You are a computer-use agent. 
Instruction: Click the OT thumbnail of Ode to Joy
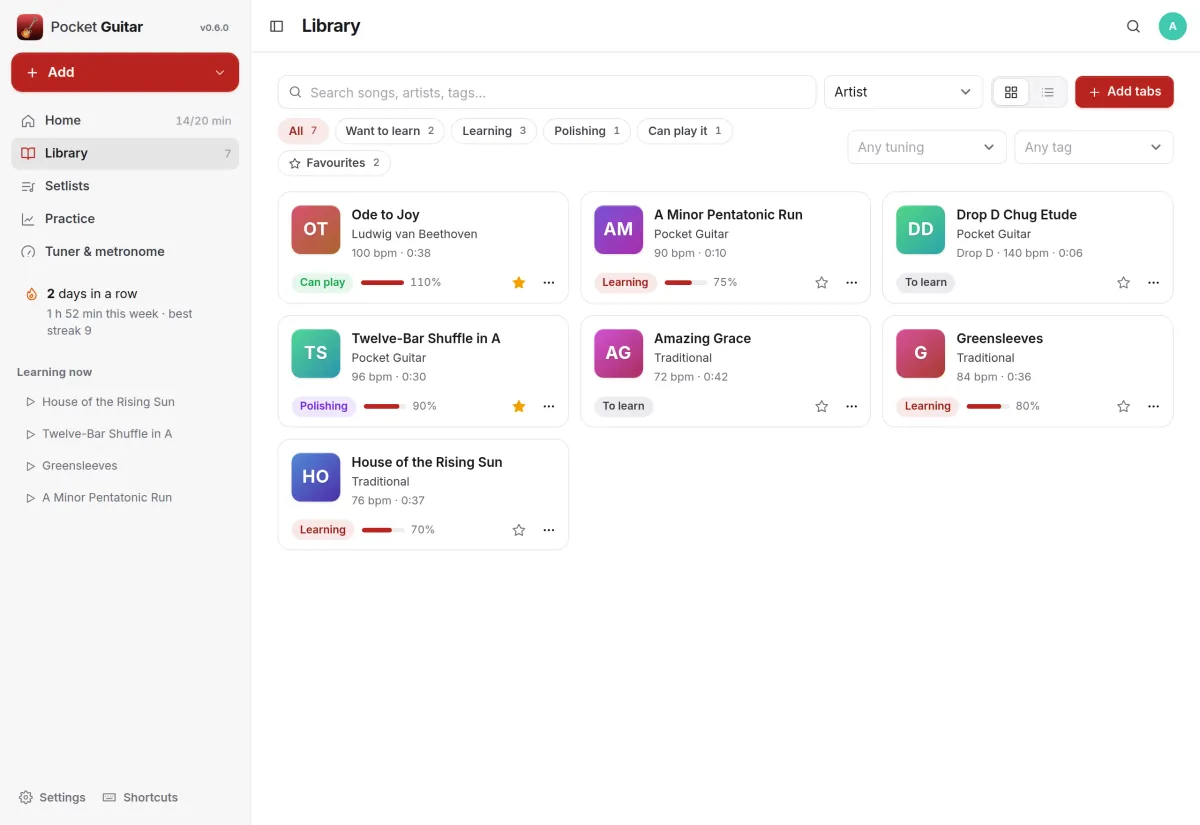[x=316, y=230]
